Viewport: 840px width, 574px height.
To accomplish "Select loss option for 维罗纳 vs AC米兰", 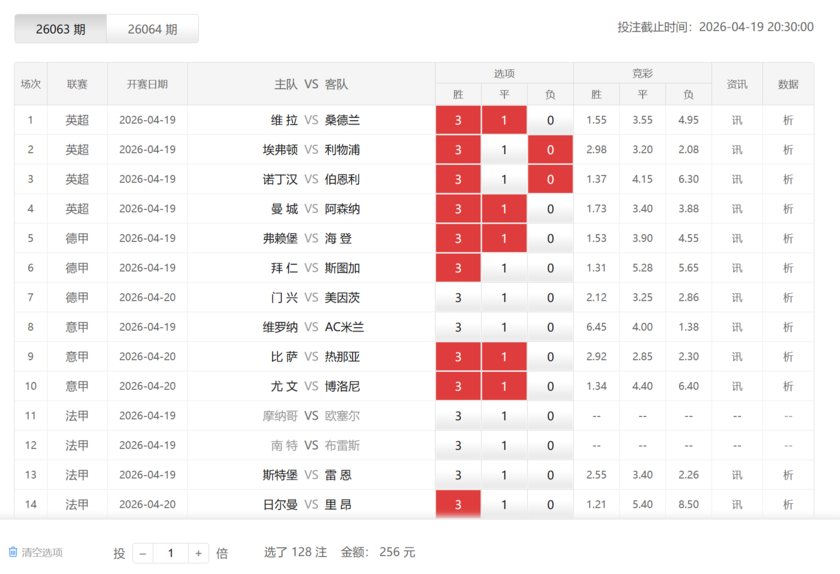I will click(x=550, y=327).
